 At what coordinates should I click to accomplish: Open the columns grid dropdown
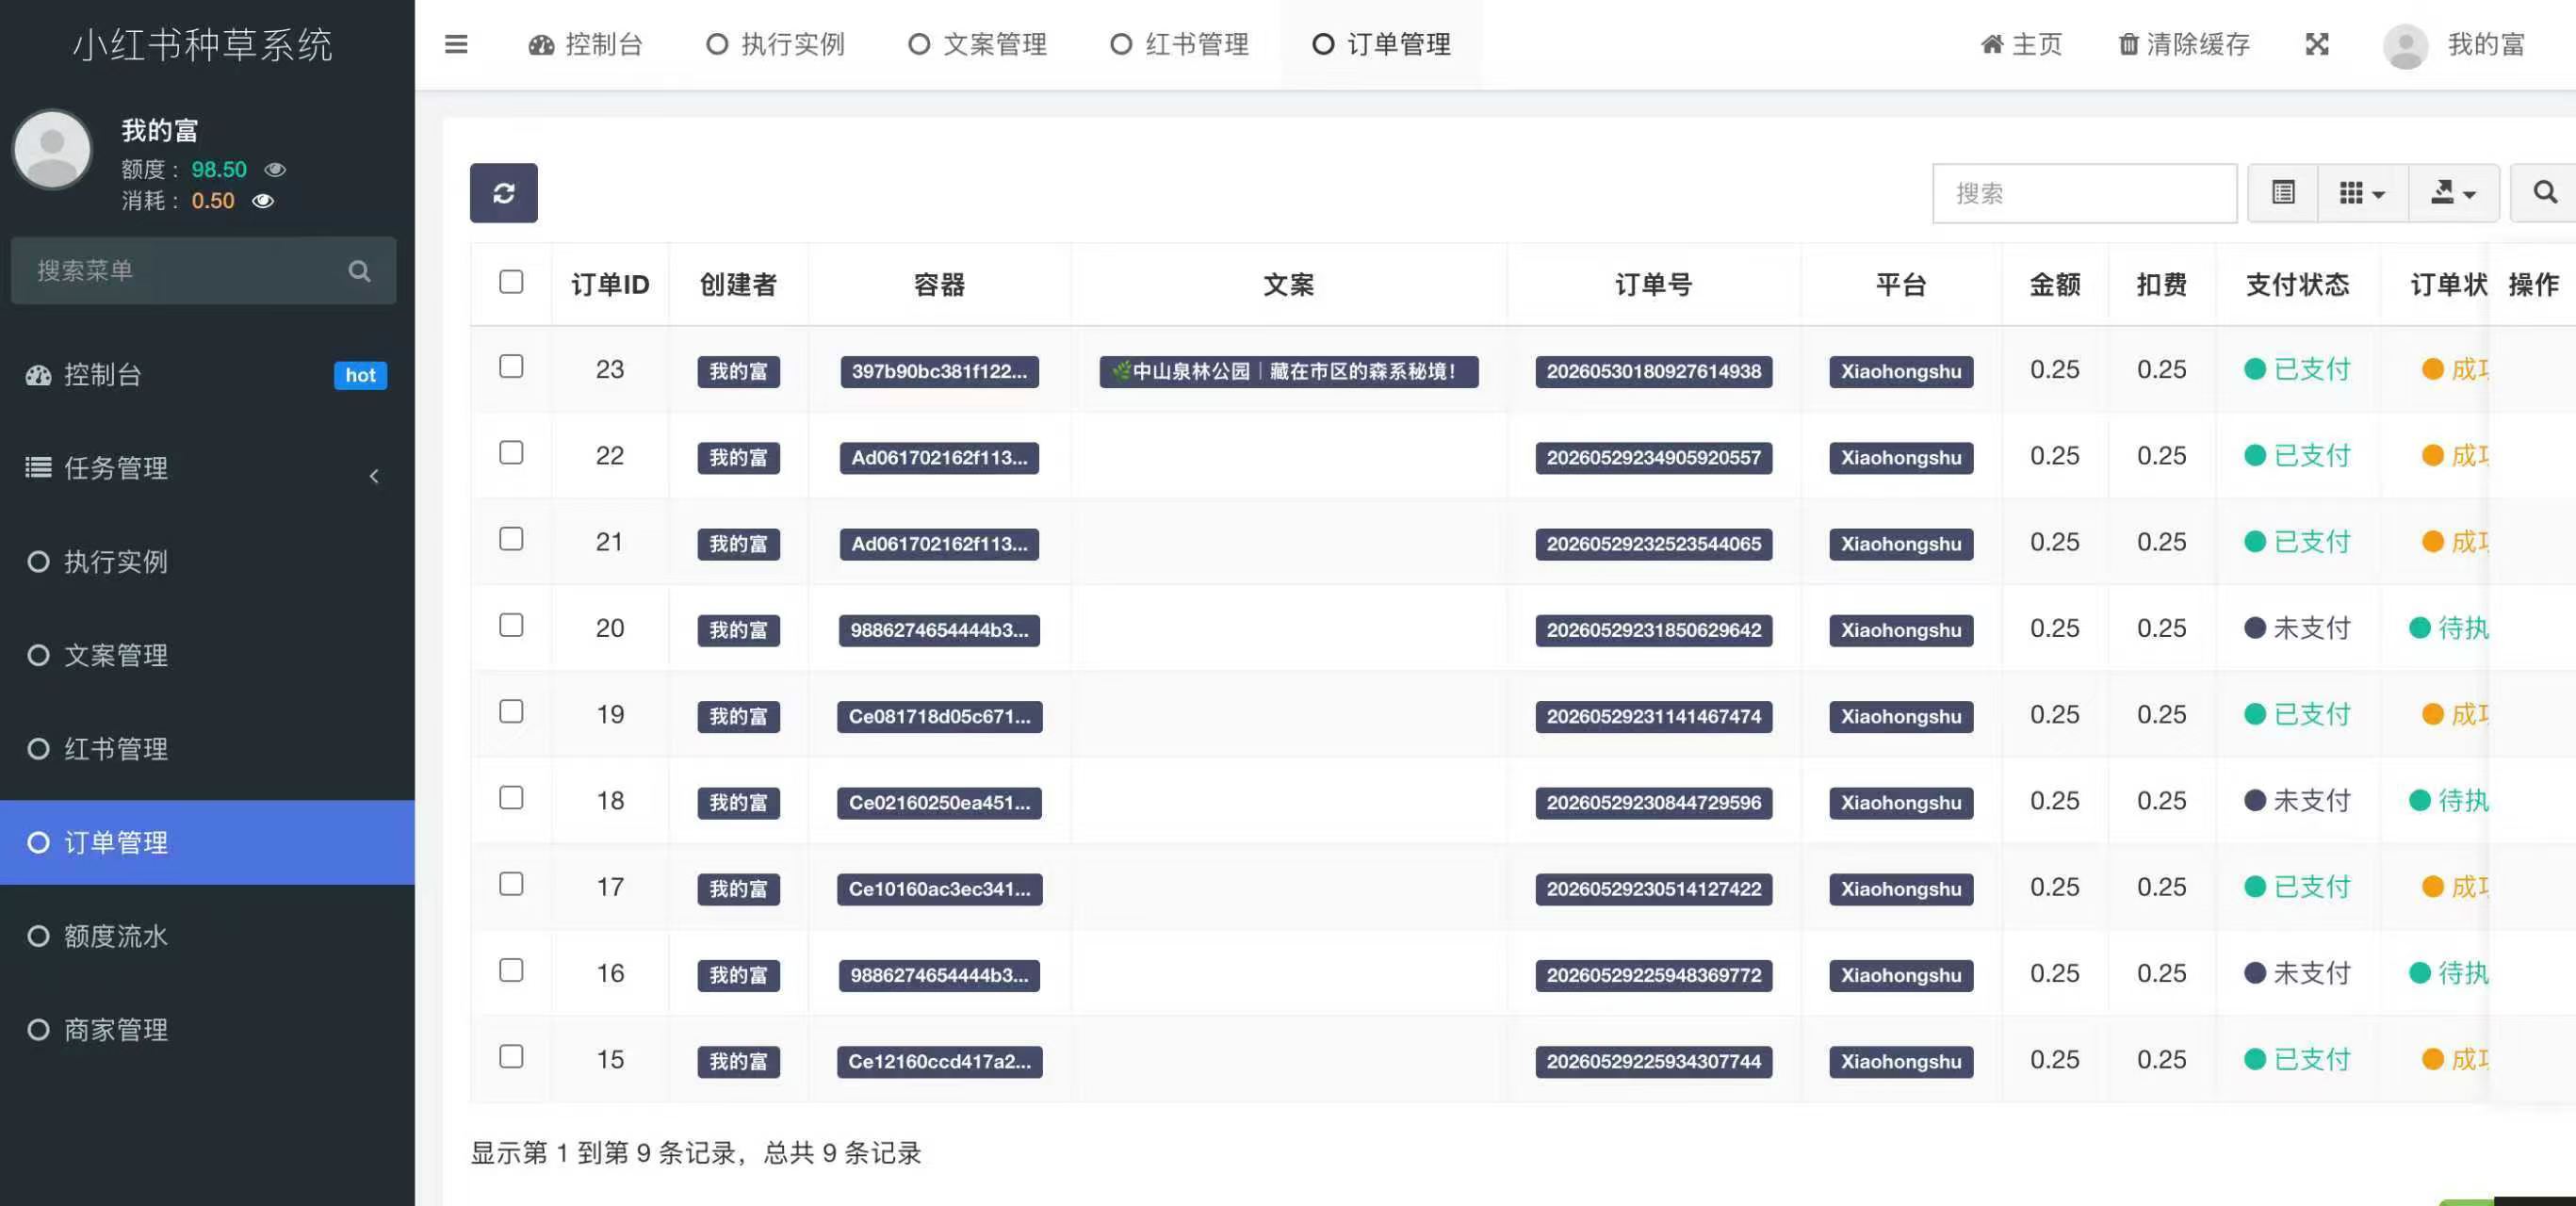(x=2363, y=192)
